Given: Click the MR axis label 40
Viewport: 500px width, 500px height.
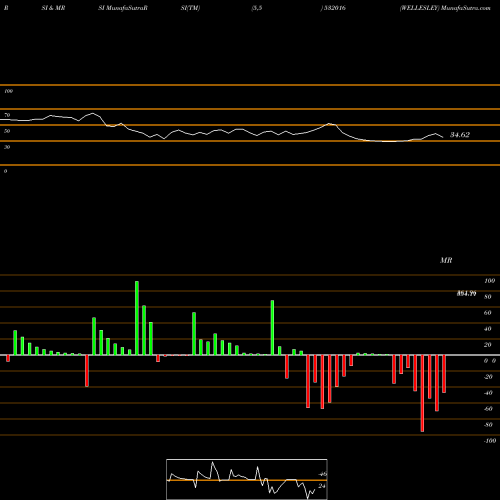Looking at the screenshot, I should (x=488, y=329).
